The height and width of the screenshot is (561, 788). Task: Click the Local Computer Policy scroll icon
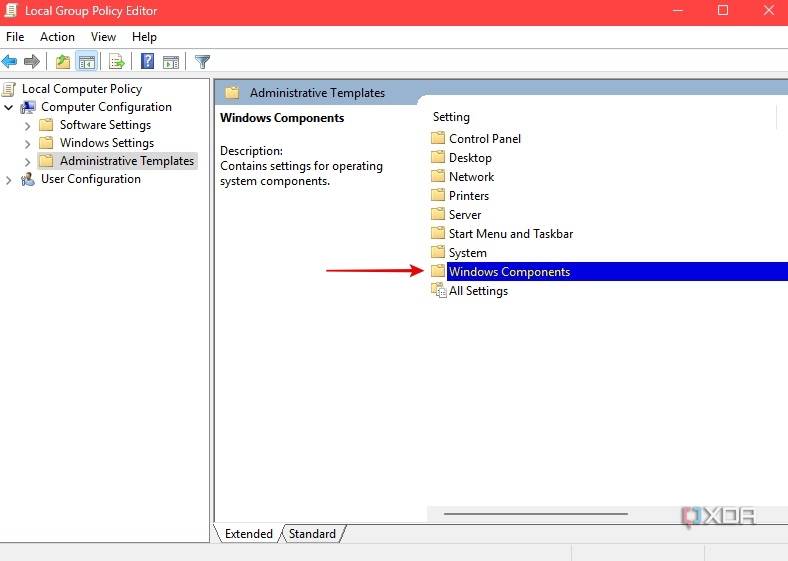(x=9, y=89)
